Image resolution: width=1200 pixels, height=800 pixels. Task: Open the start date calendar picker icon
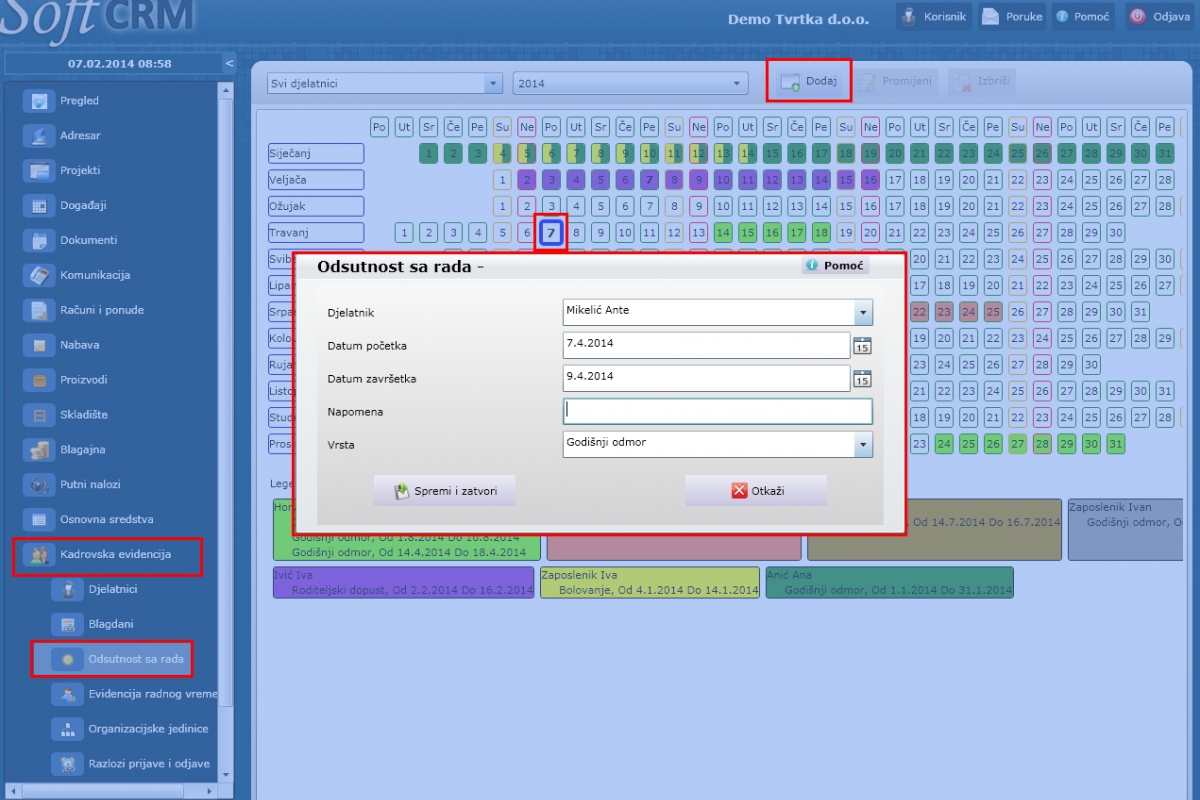862,346
